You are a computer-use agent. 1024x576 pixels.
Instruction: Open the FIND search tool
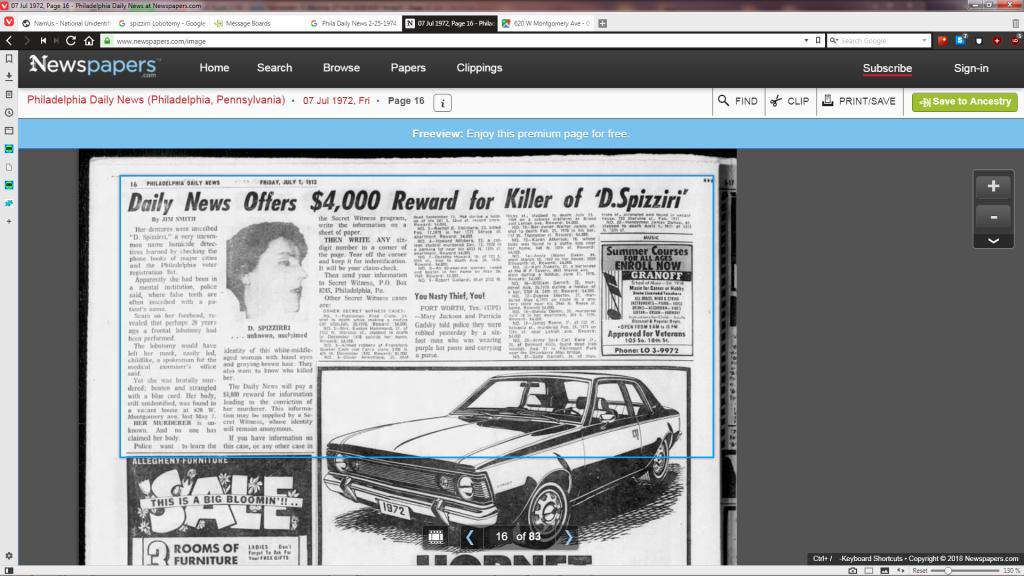coord(737,101)
